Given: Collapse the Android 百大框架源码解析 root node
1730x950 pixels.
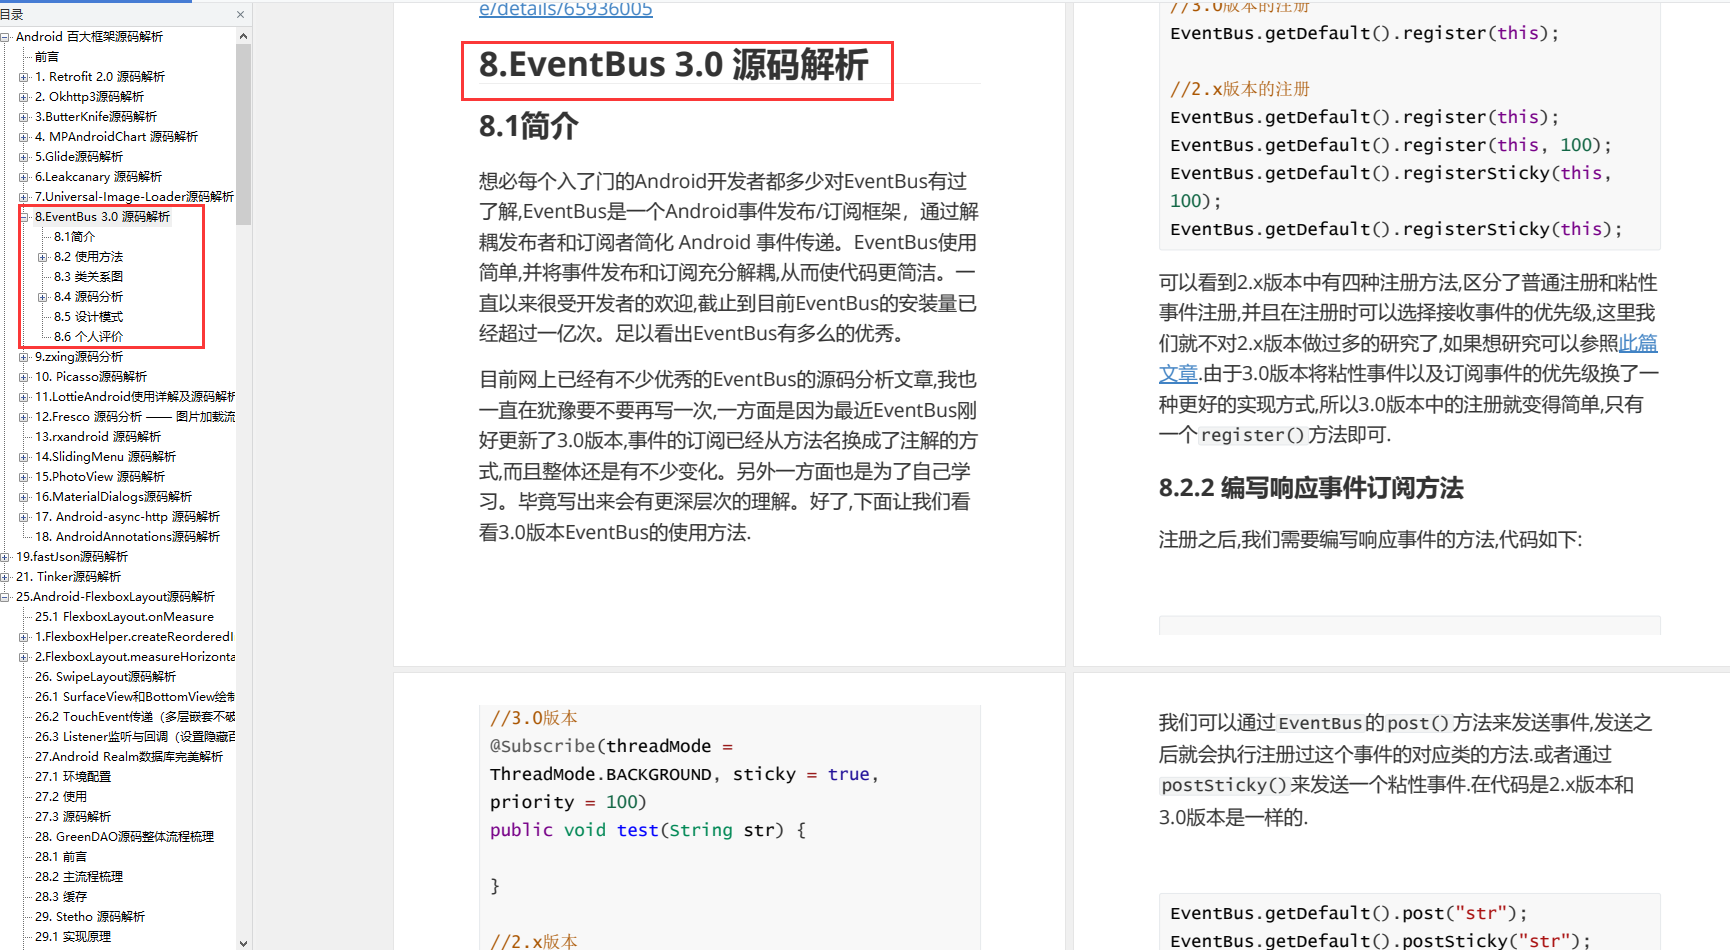Looking at the screenshot, I should coord(6,37).
